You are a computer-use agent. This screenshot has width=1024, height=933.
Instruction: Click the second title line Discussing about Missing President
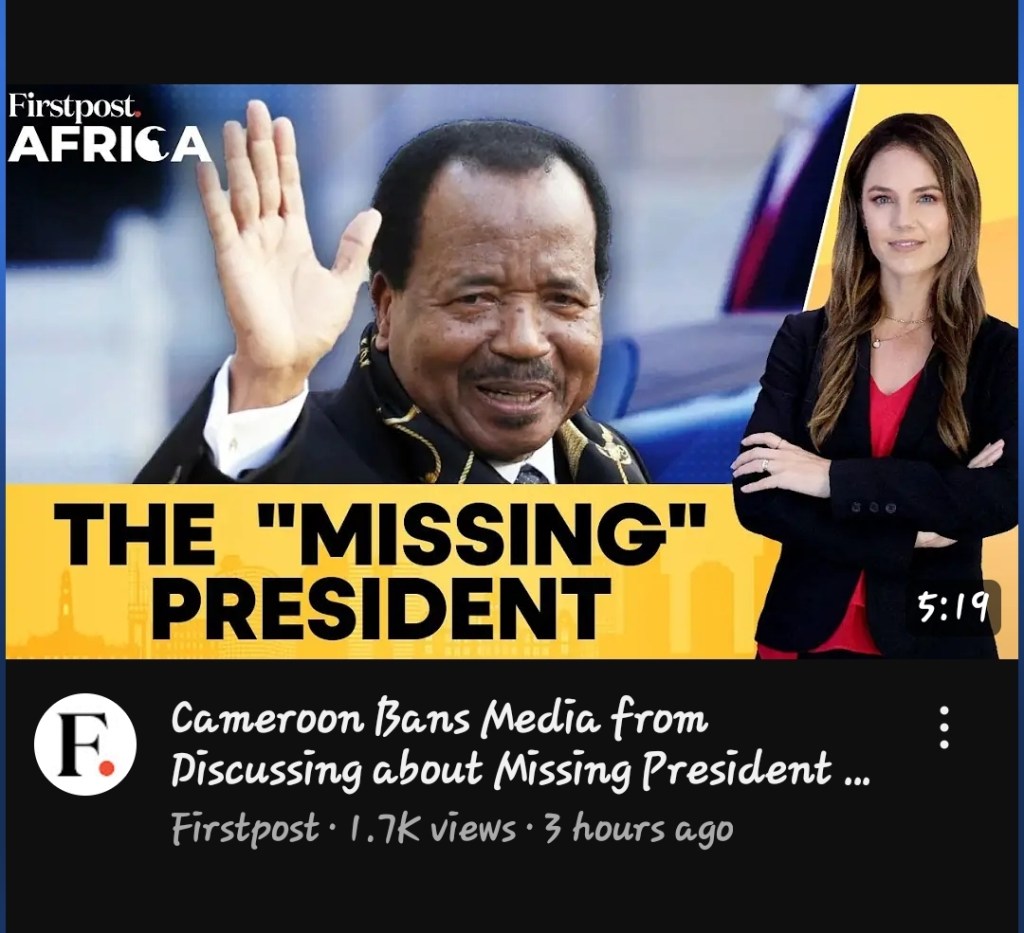tap(520, 770)
